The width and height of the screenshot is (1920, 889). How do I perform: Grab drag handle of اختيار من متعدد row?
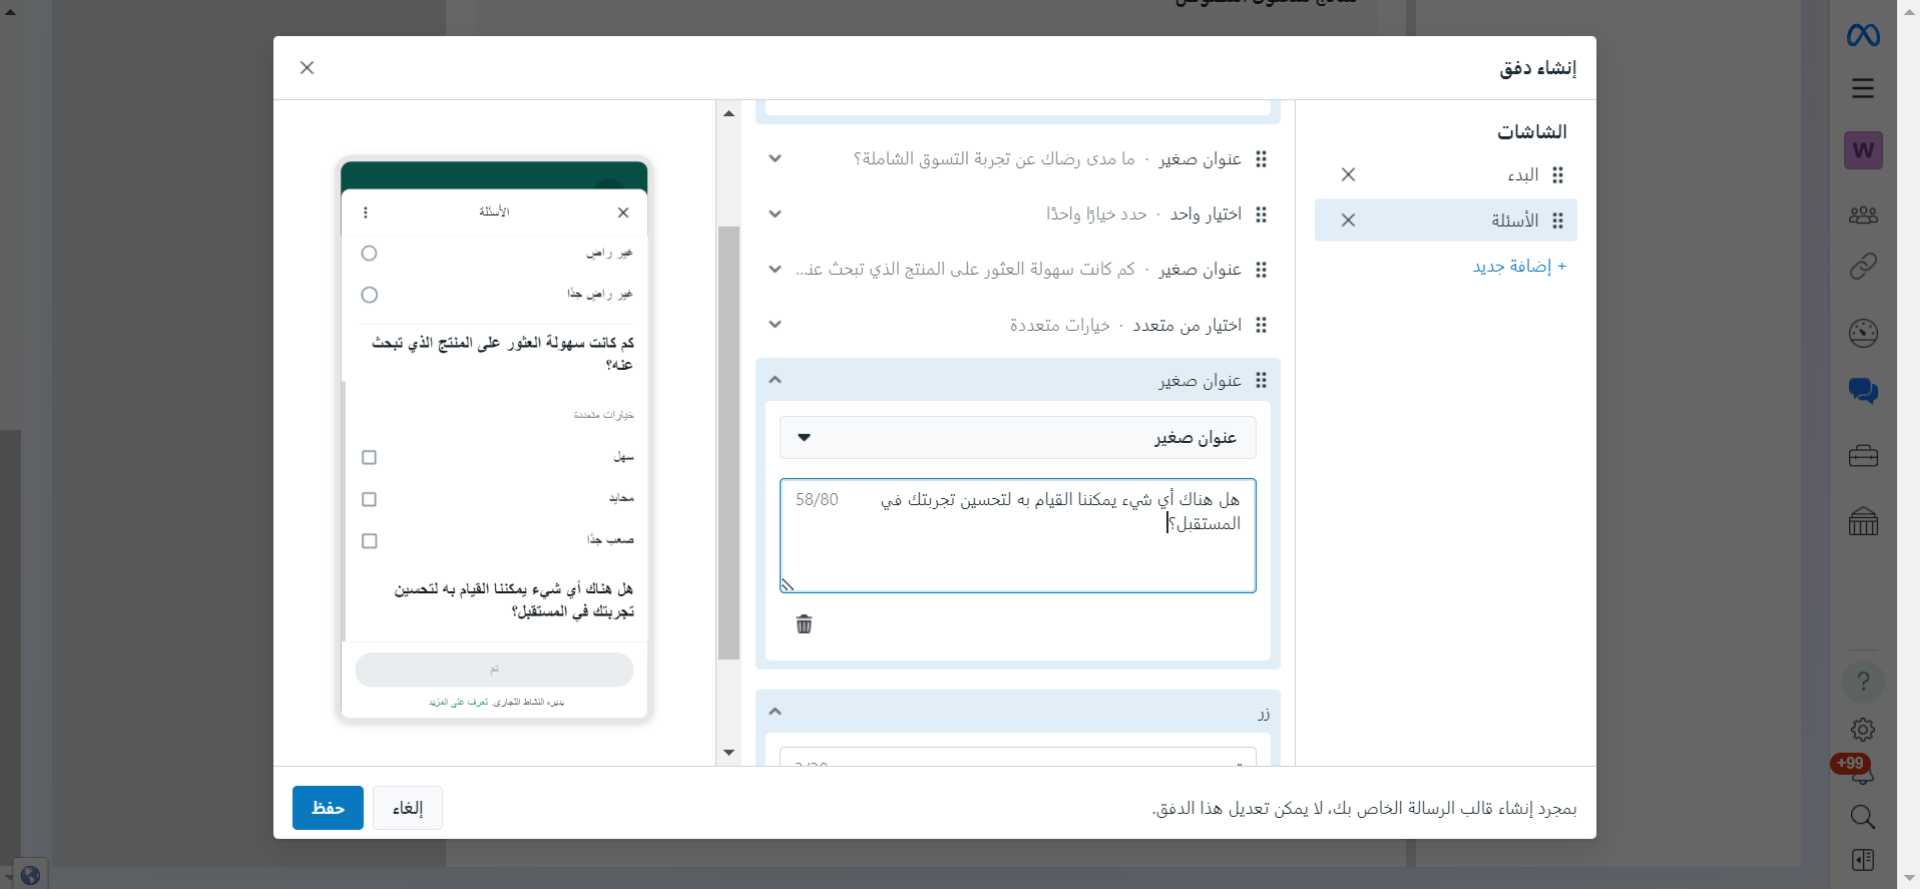[1261, 325]
